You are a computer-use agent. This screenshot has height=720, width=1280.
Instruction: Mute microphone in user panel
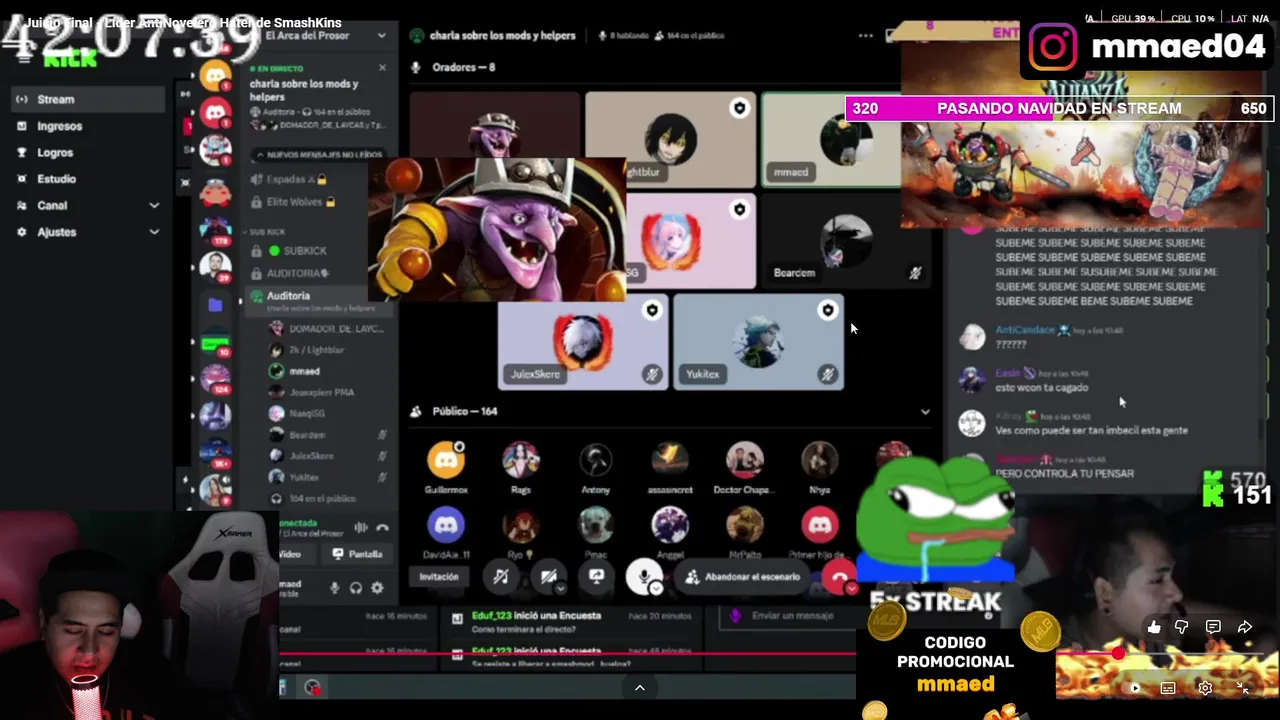335,588
